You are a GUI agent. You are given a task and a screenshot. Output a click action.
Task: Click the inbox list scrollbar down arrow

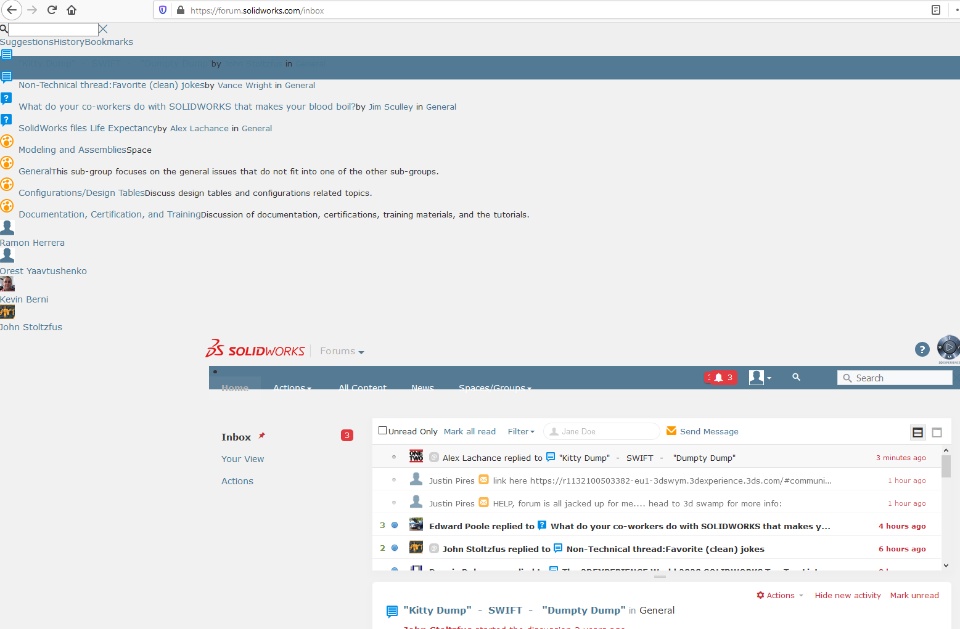[946, 565]
